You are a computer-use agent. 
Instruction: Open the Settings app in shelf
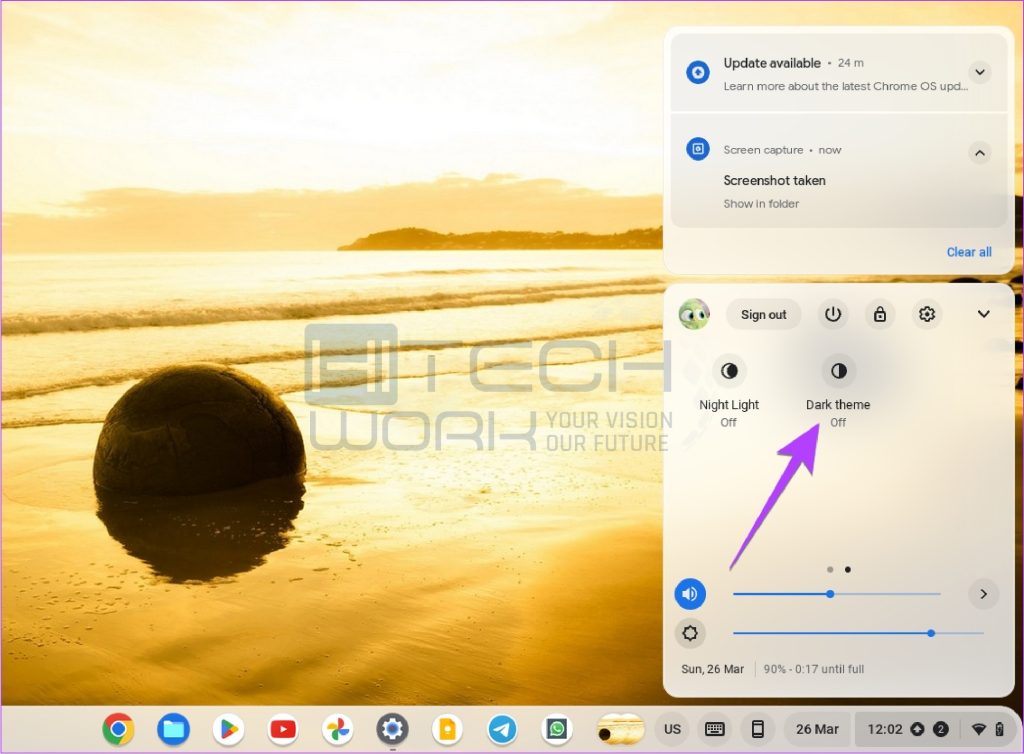pyautogui.click(x=392, y=729)
